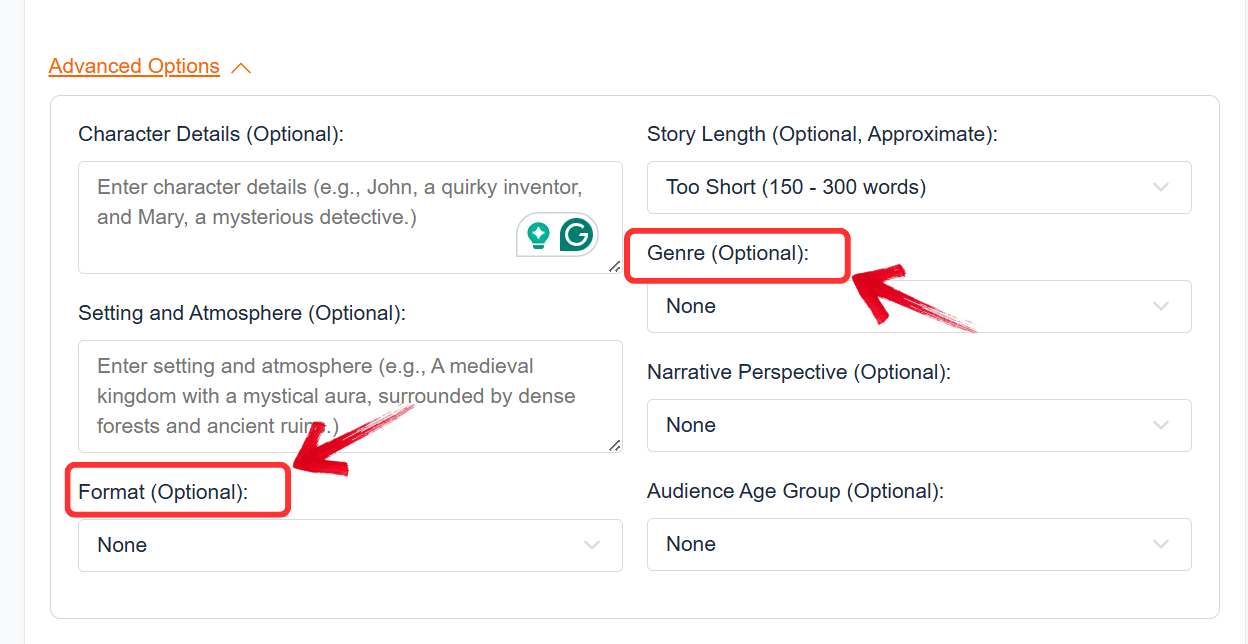The height and width of the screenshot is (644, 1248).
Task: Click the Grammarly lightbulb suggestions icon
Action: click(536, 234)
